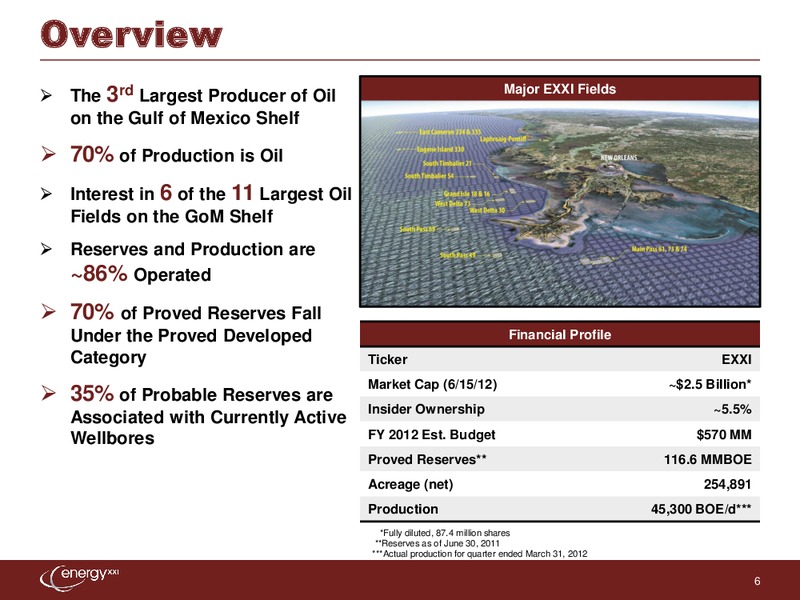800x600 pixels.
Task: Click the South Pass 89 map label
Action: pyautogui.click(x=417, y=230)
